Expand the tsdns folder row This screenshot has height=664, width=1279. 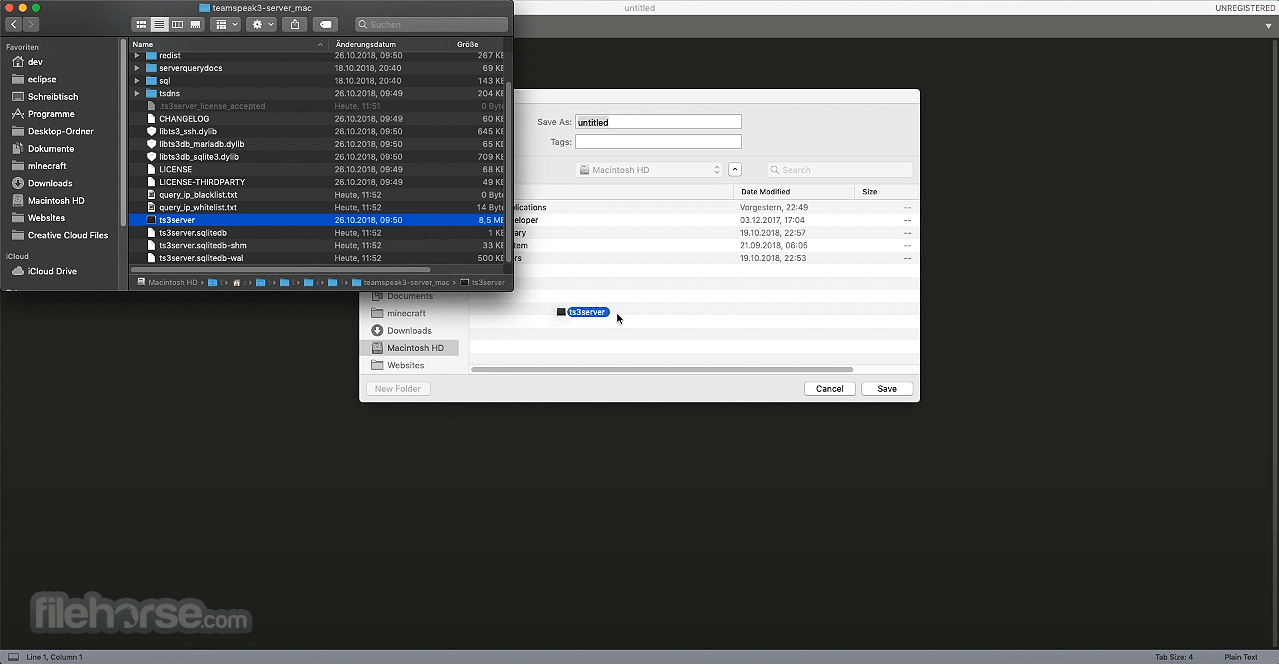tap(137, 93)
